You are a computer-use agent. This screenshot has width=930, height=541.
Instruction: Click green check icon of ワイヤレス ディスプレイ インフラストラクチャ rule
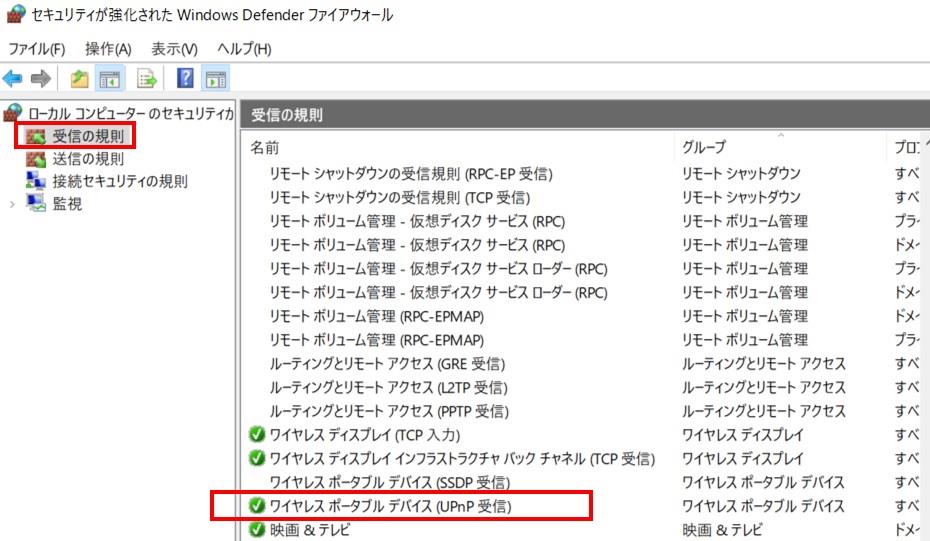click(x=257, y=458)
